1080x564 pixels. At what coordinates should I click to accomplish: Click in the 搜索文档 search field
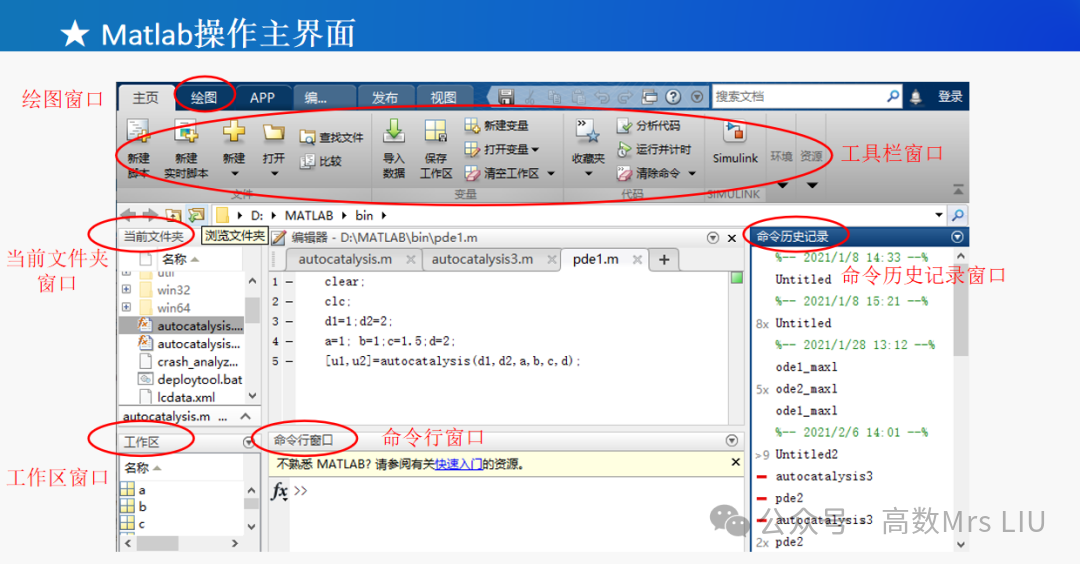tap(799, 96)
